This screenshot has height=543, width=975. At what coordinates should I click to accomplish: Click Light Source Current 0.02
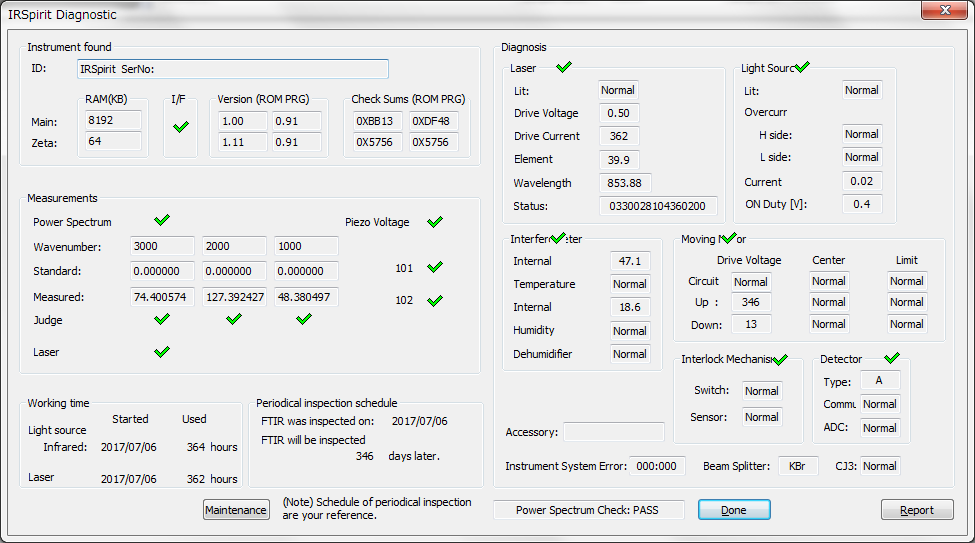[862, 182]
